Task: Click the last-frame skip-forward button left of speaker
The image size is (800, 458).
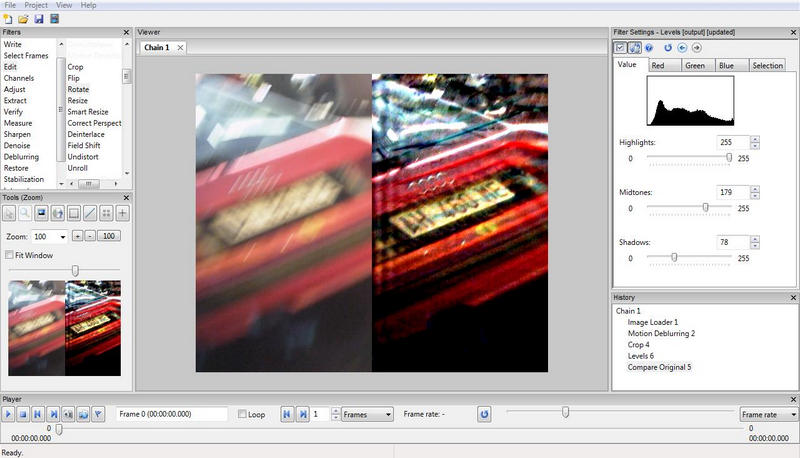Action: point(53,415)
